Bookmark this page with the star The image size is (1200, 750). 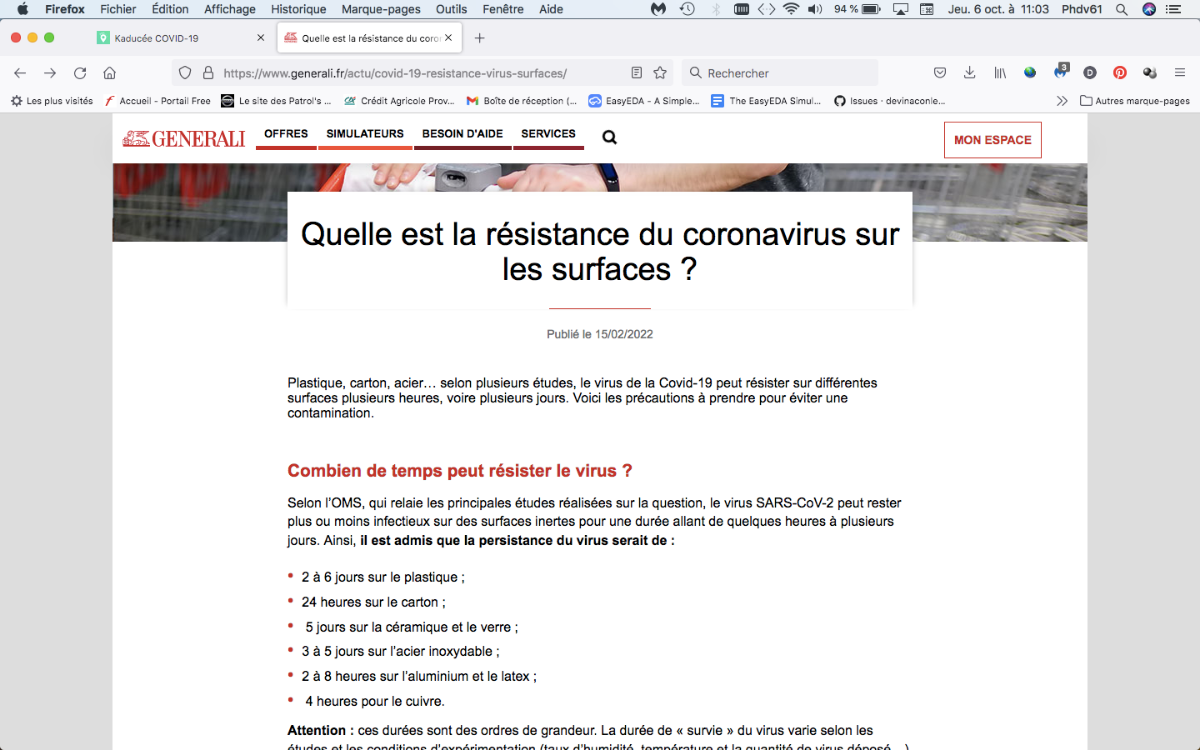pyautogui.click(x=660, y=73)
